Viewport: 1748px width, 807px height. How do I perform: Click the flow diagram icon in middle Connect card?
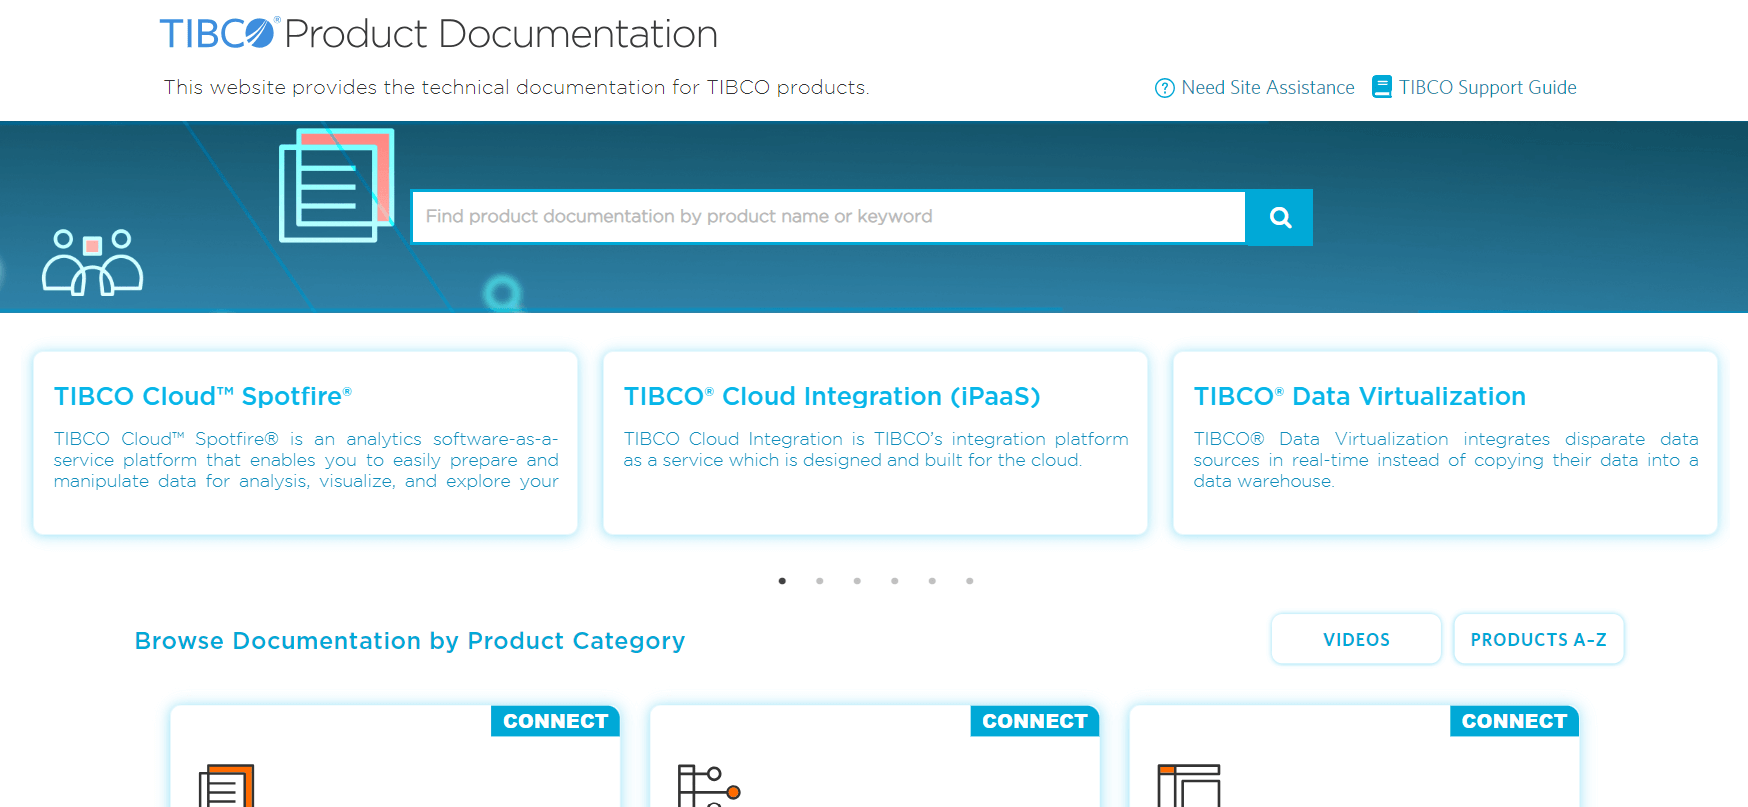pyautogui.click(x=708, y=786)
